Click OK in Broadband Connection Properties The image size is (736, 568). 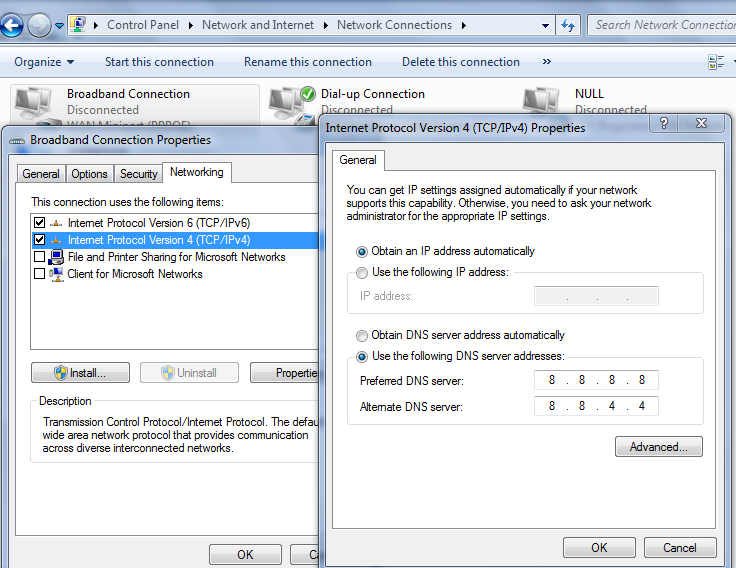click(245, 554)
